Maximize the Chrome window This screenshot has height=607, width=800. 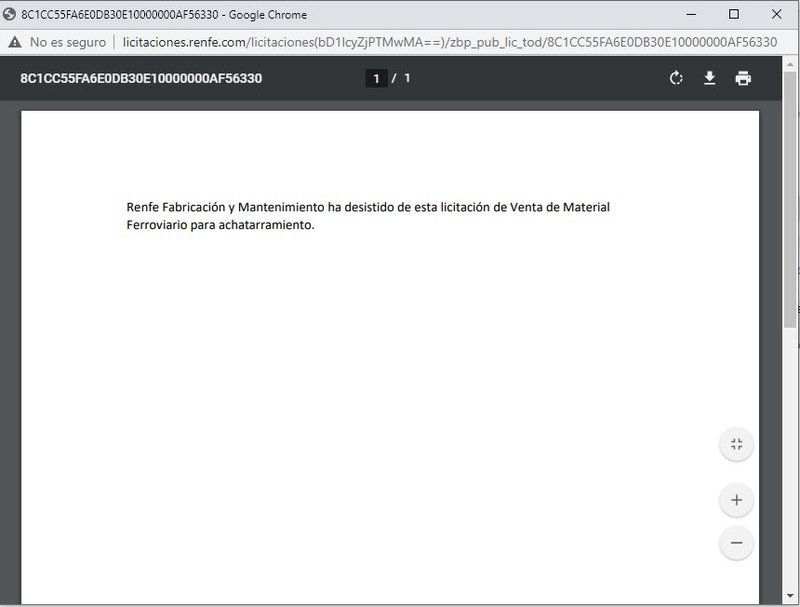[734, 14]
